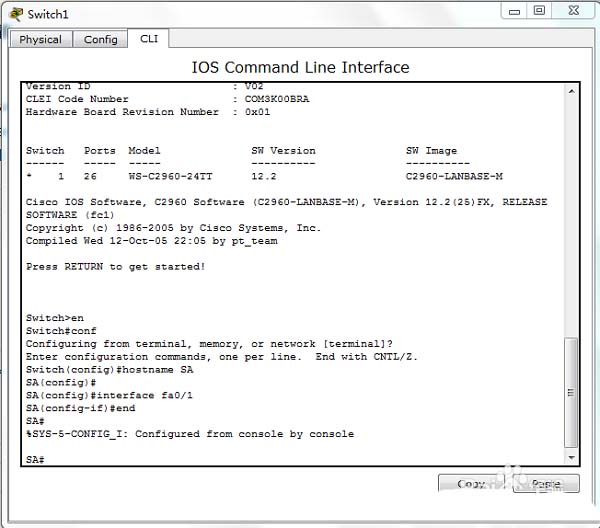Click the 'Compiled Wed 12-Oct-05' line
The width and height of the screenshot is (600, 528).
tap(152, 241)
